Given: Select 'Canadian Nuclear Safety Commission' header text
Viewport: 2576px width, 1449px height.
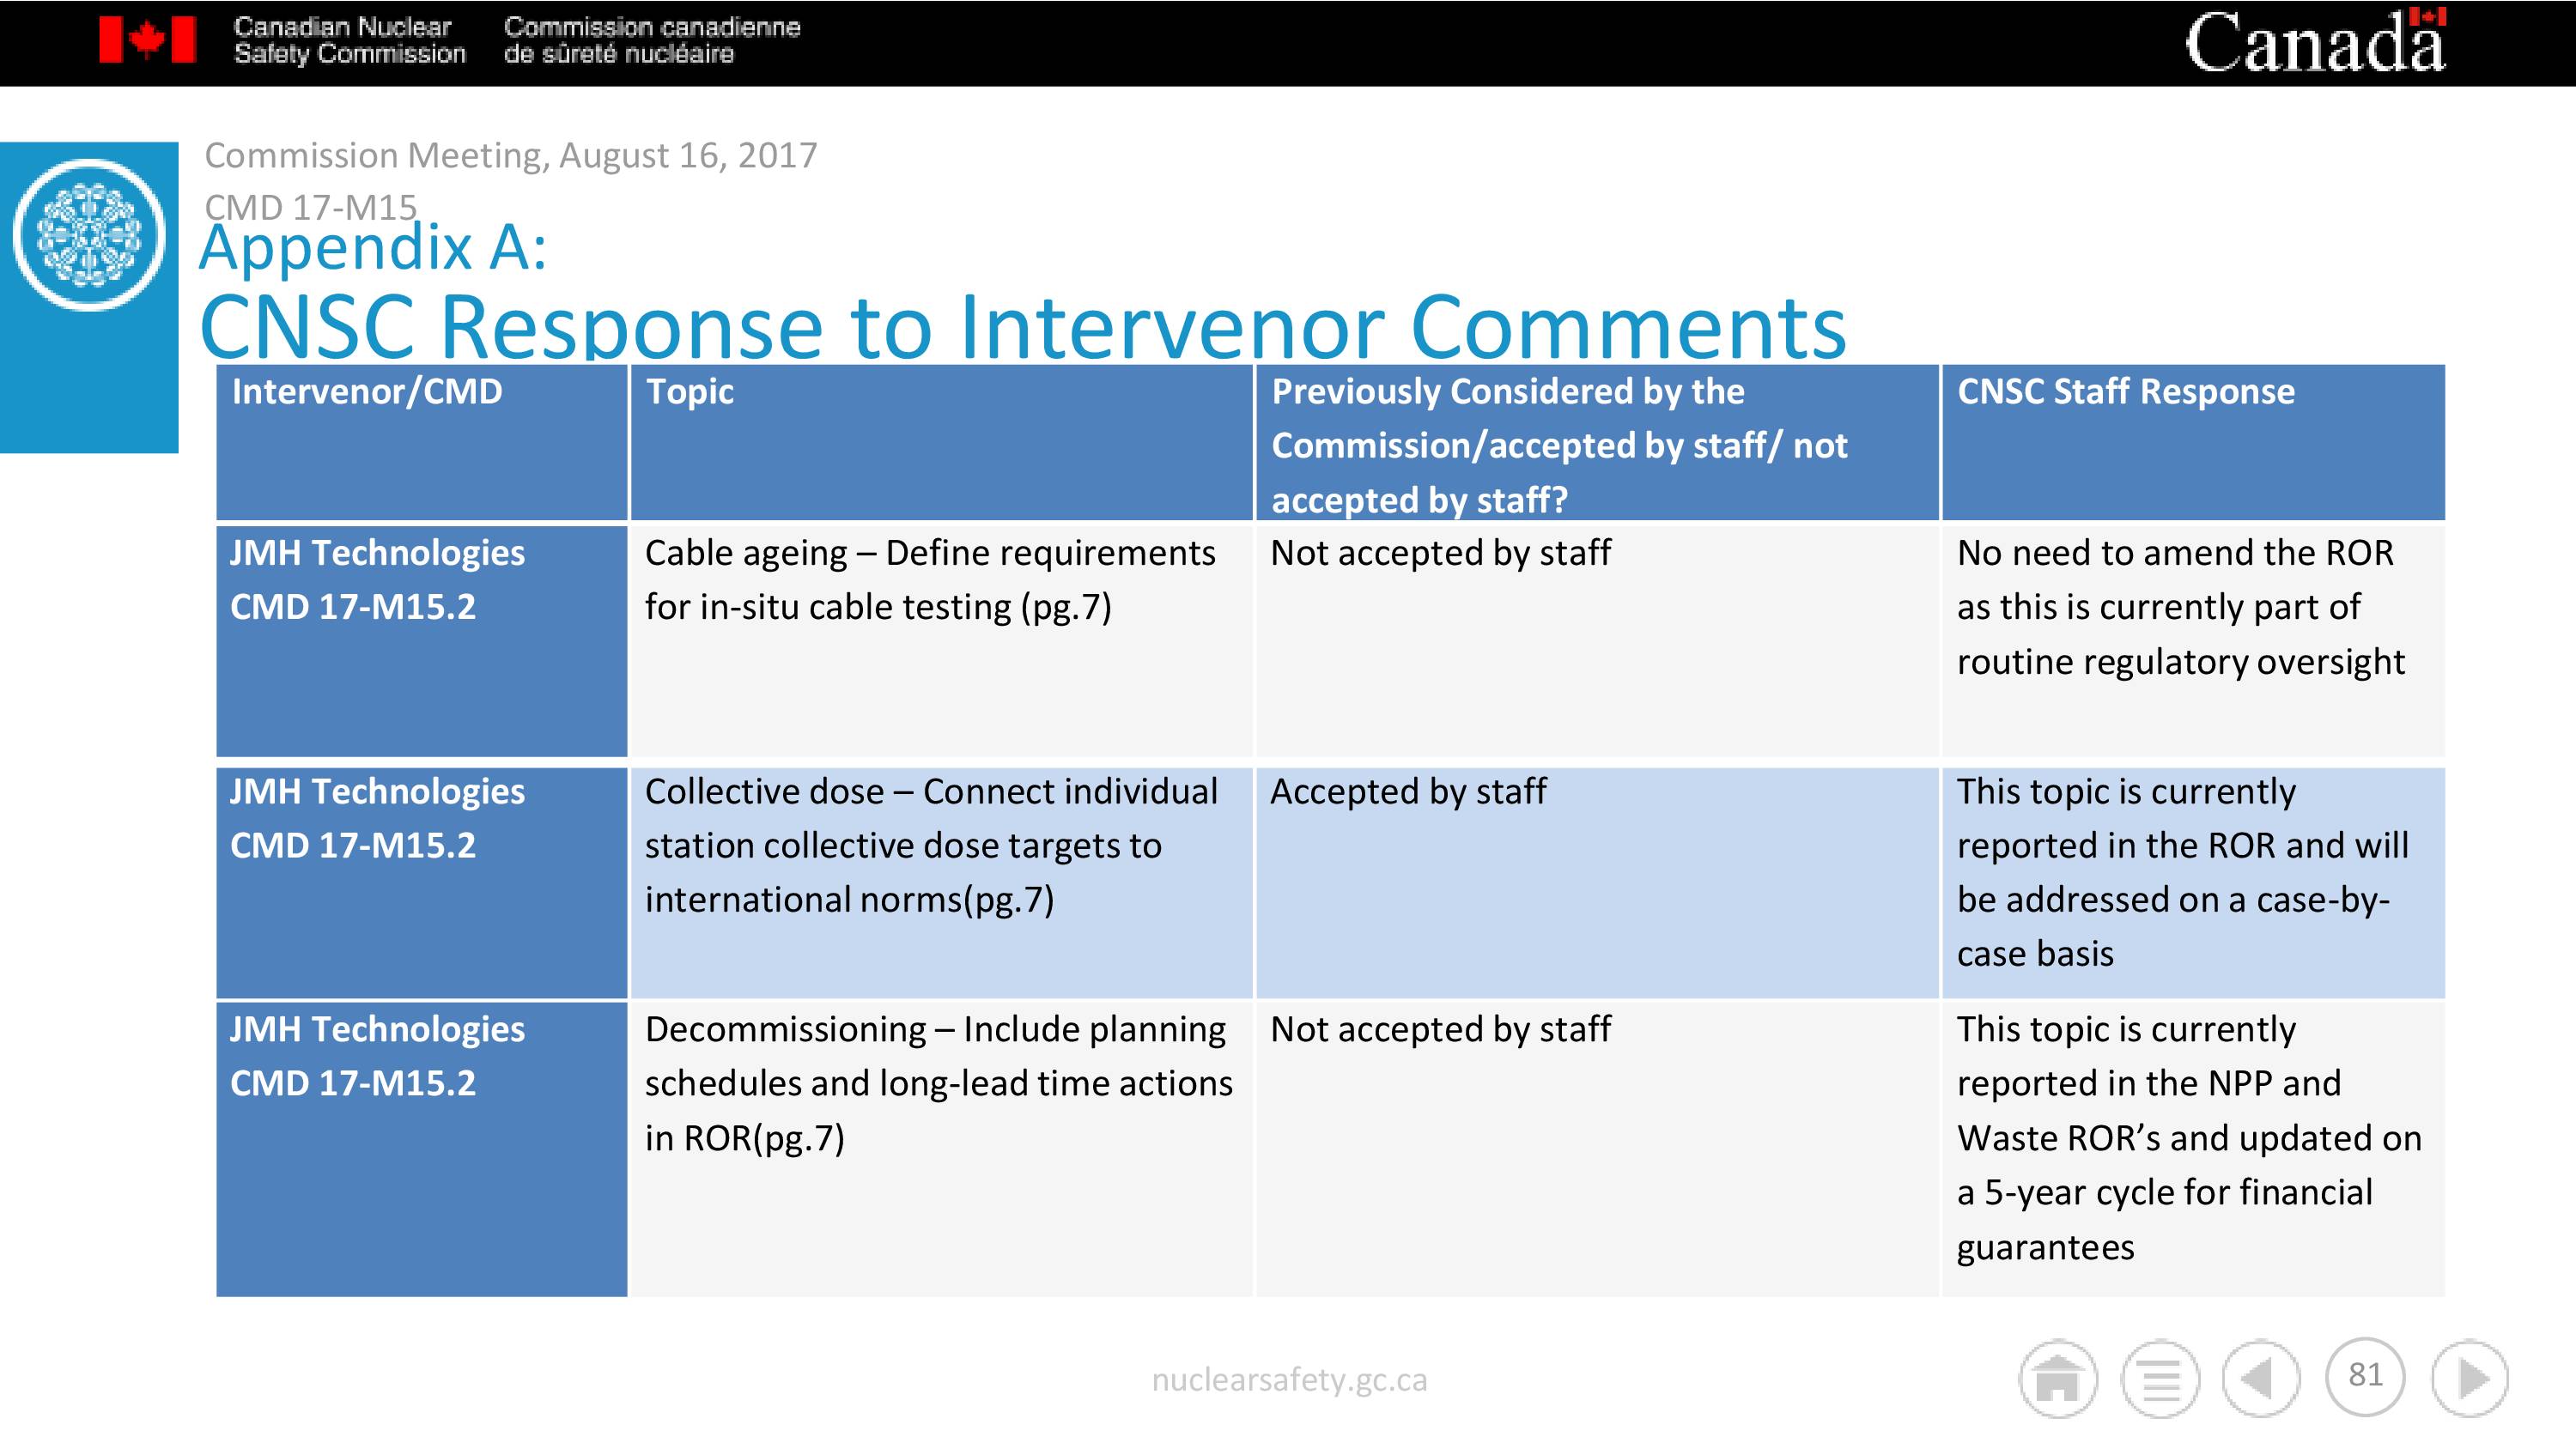Looking at the screenshot, I should pyautogui.click(x=349, y=41).
